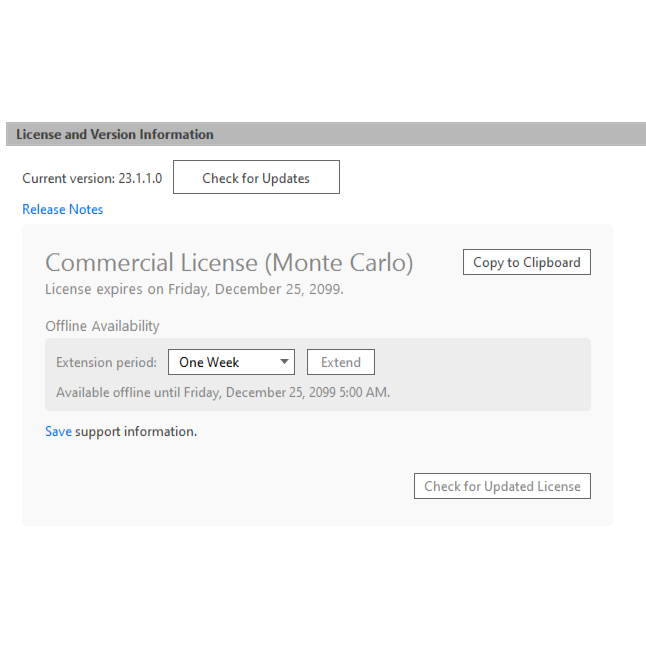Image resolution: width=646 pixels, height=646 pixels.
Task: Copy license info to clipboard
Action: point(526,262)
